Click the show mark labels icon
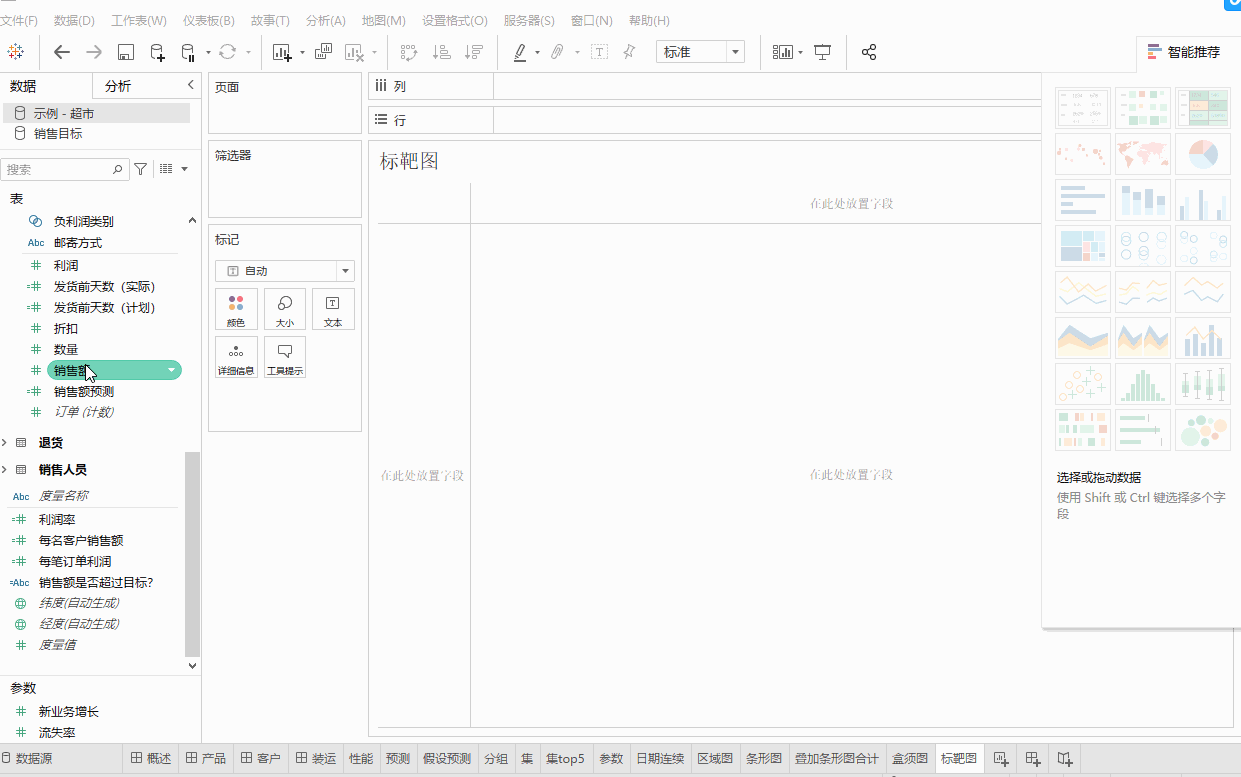1241x777 pixels. [599, 52]
